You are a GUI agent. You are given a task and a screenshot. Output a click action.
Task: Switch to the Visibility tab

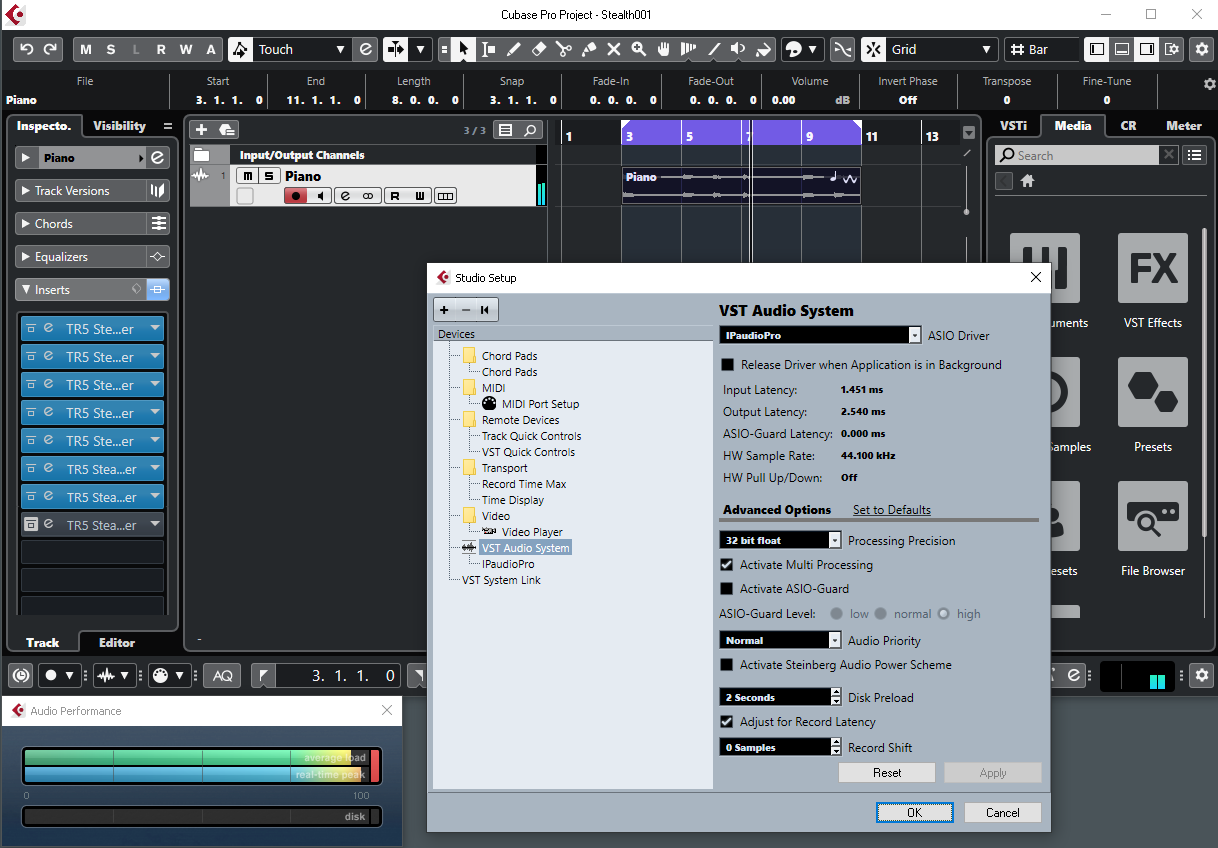coord(119,126)
